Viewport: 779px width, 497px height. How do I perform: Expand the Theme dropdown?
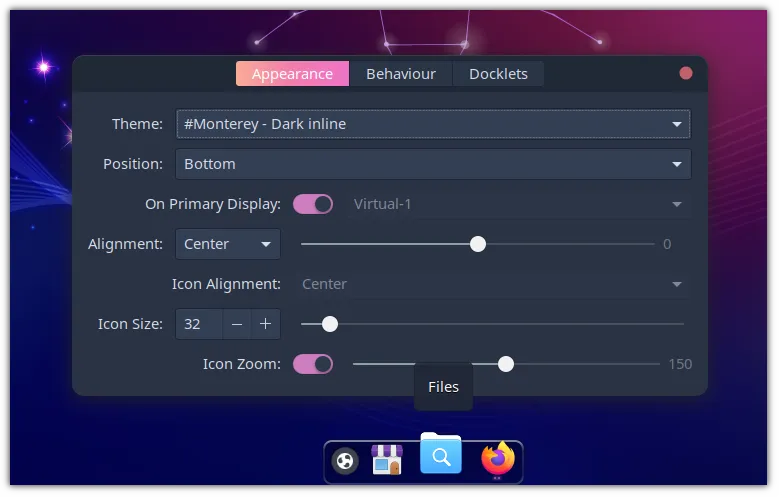point(432,124)
